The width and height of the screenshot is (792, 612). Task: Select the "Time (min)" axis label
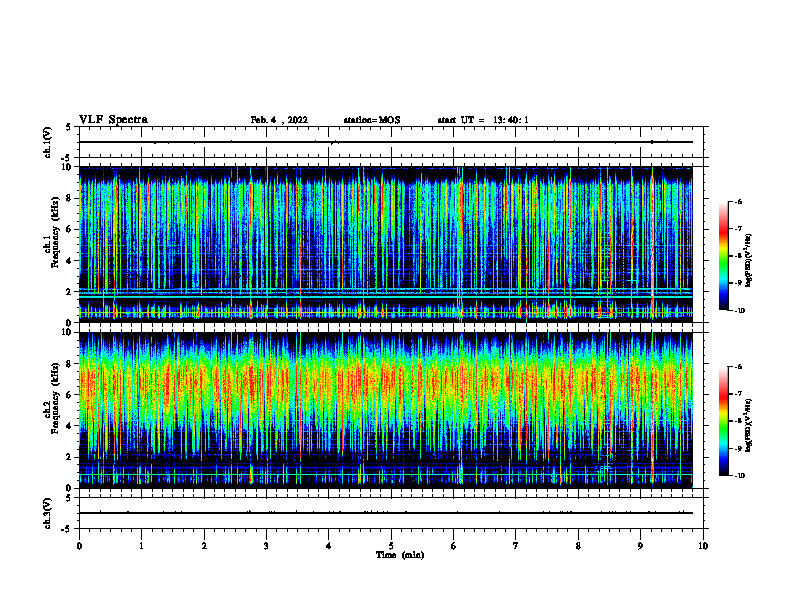400,555
